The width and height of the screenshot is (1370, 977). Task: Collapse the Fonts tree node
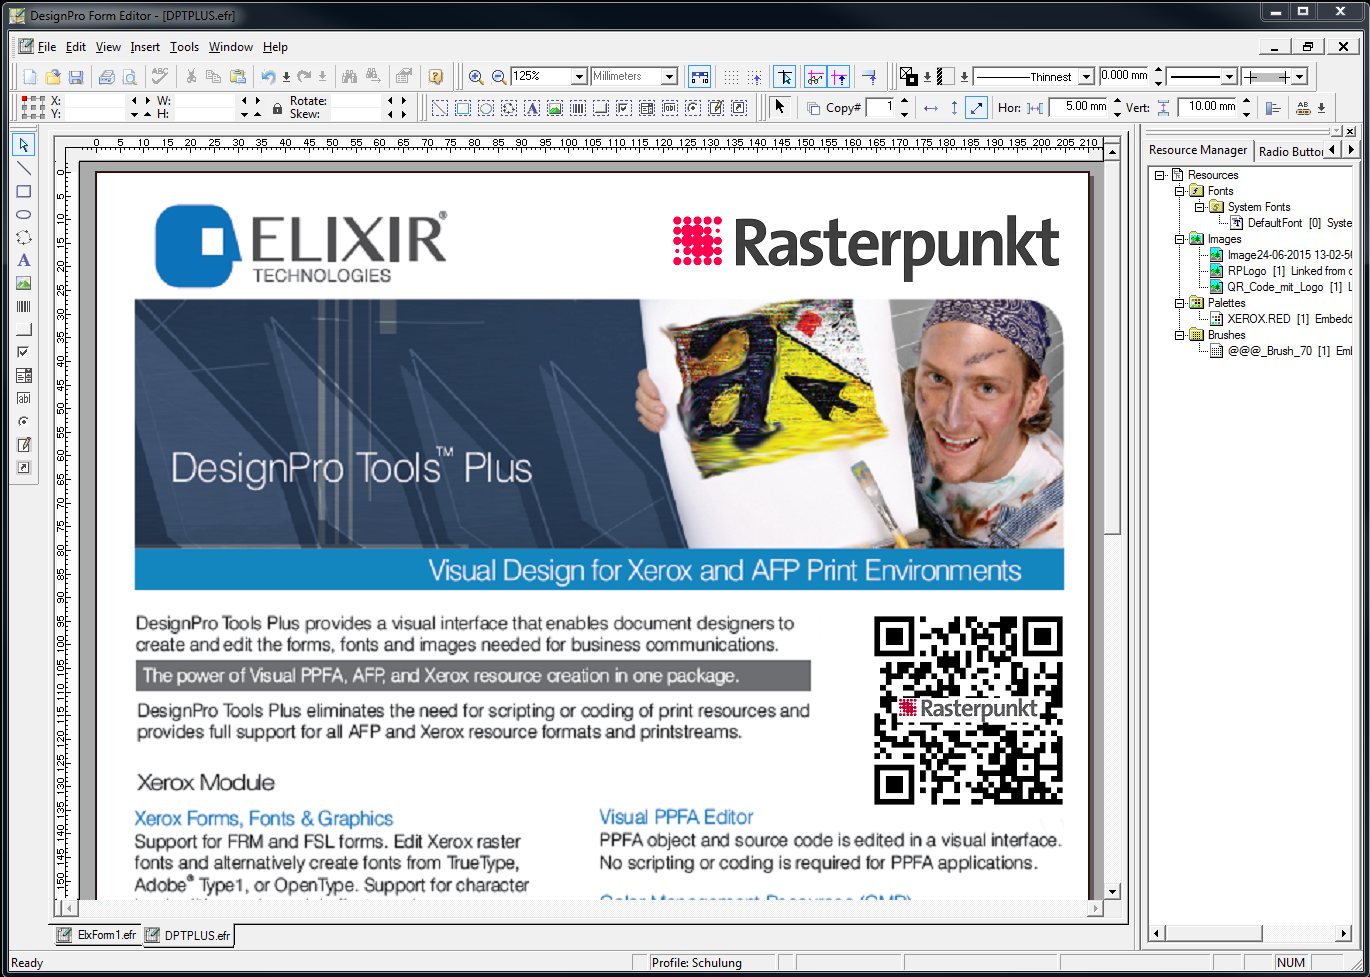[1180, 191]
